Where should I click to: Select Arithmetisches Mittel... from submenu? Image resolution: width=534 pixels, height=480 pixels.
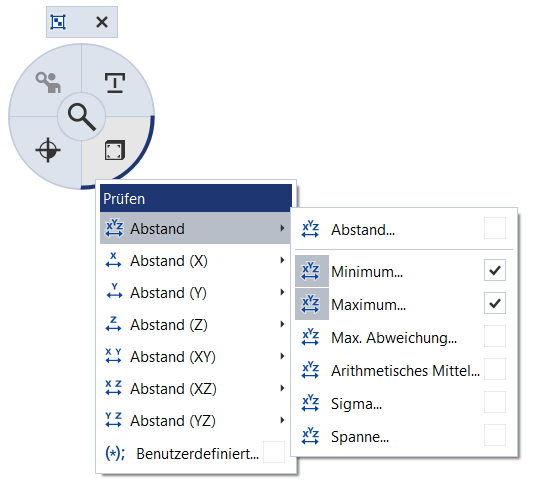point(404,371)
